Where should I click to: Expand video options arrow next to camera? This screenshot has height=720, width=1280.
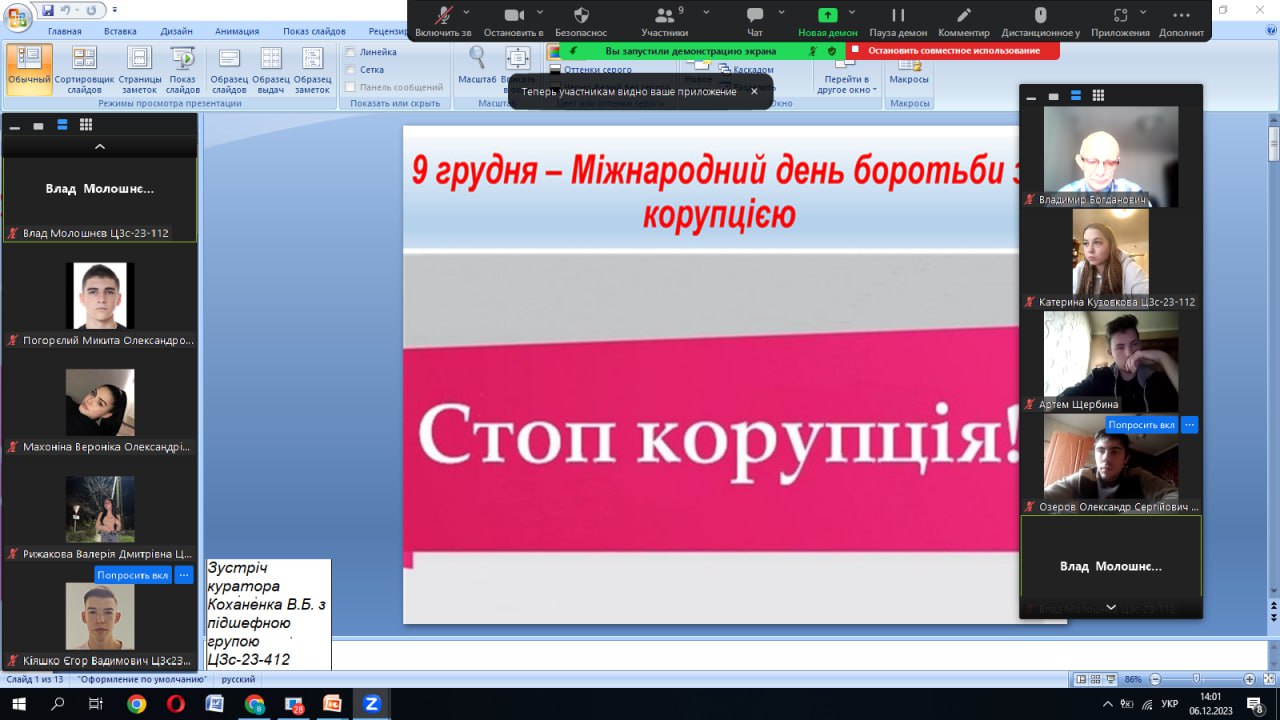[x=540, y=12]
